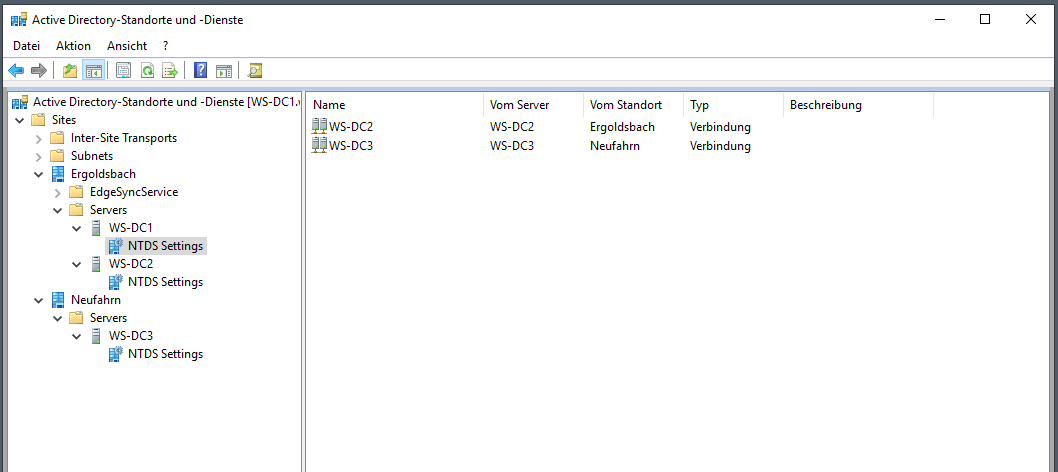The height and width of the screenshot is (472, 1058).
Task: Toggle the console tree pane button
Action: [x=93, y=70]
